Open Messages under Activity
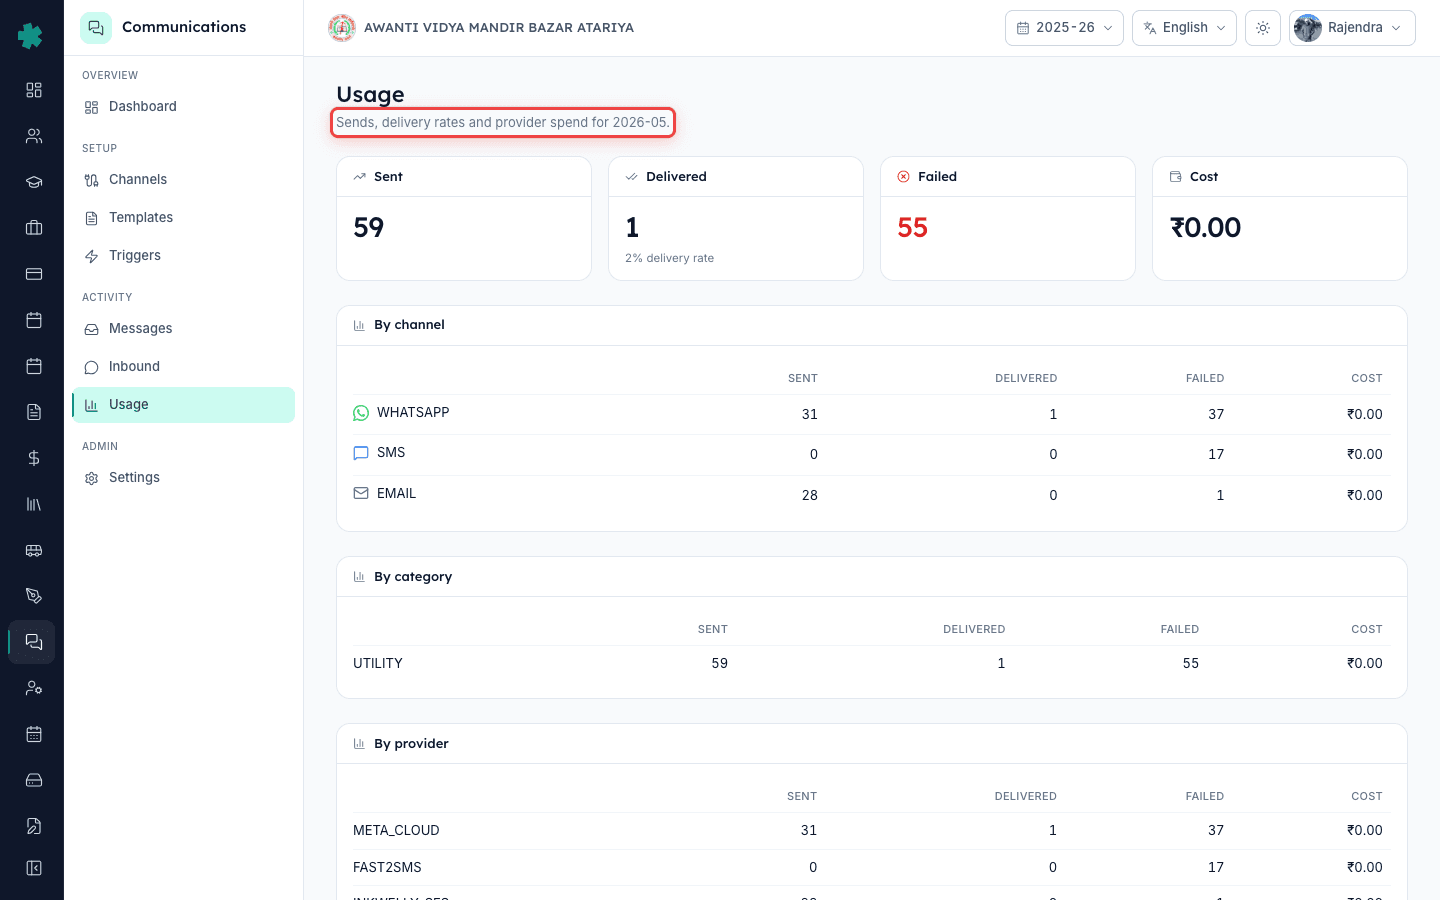 [x=183, y=329]
